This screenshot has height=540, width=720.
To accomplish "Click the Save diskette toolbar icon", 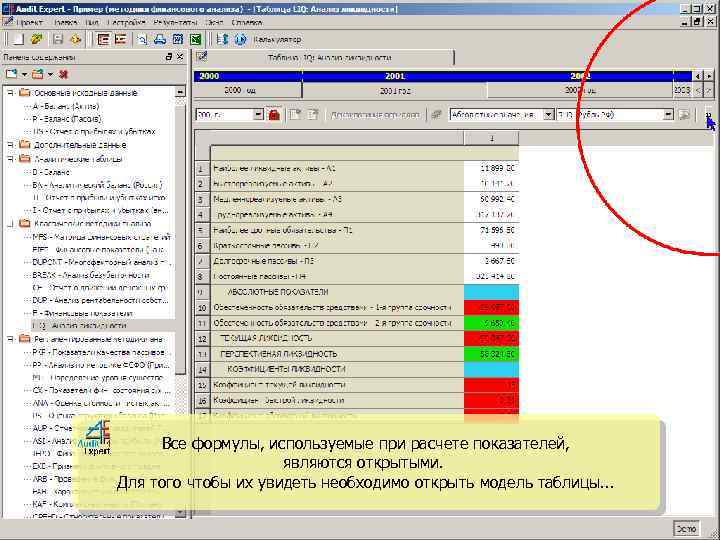I will tap(58, 39).
